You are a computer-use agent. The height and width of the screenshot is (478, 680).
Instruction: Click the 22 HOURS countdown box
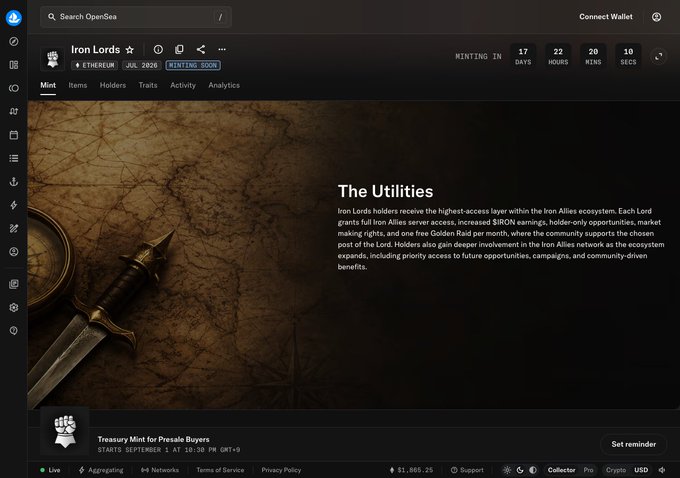click(558, 56)
